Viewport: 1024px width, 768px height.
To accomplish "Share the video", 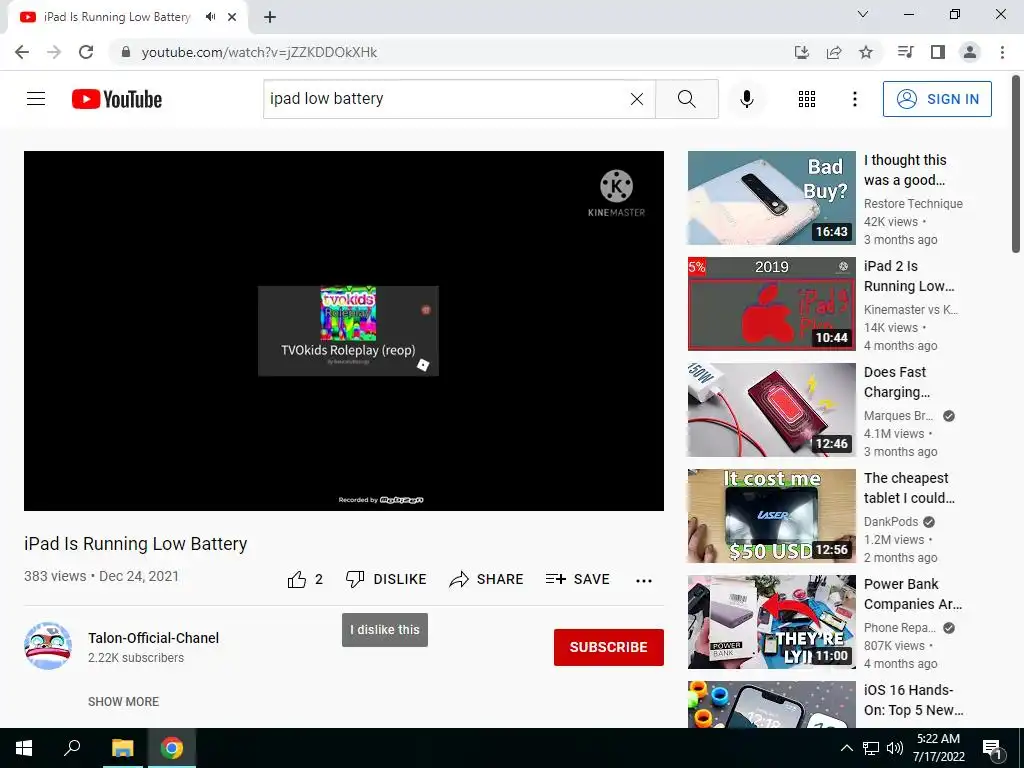I will 487,579.
